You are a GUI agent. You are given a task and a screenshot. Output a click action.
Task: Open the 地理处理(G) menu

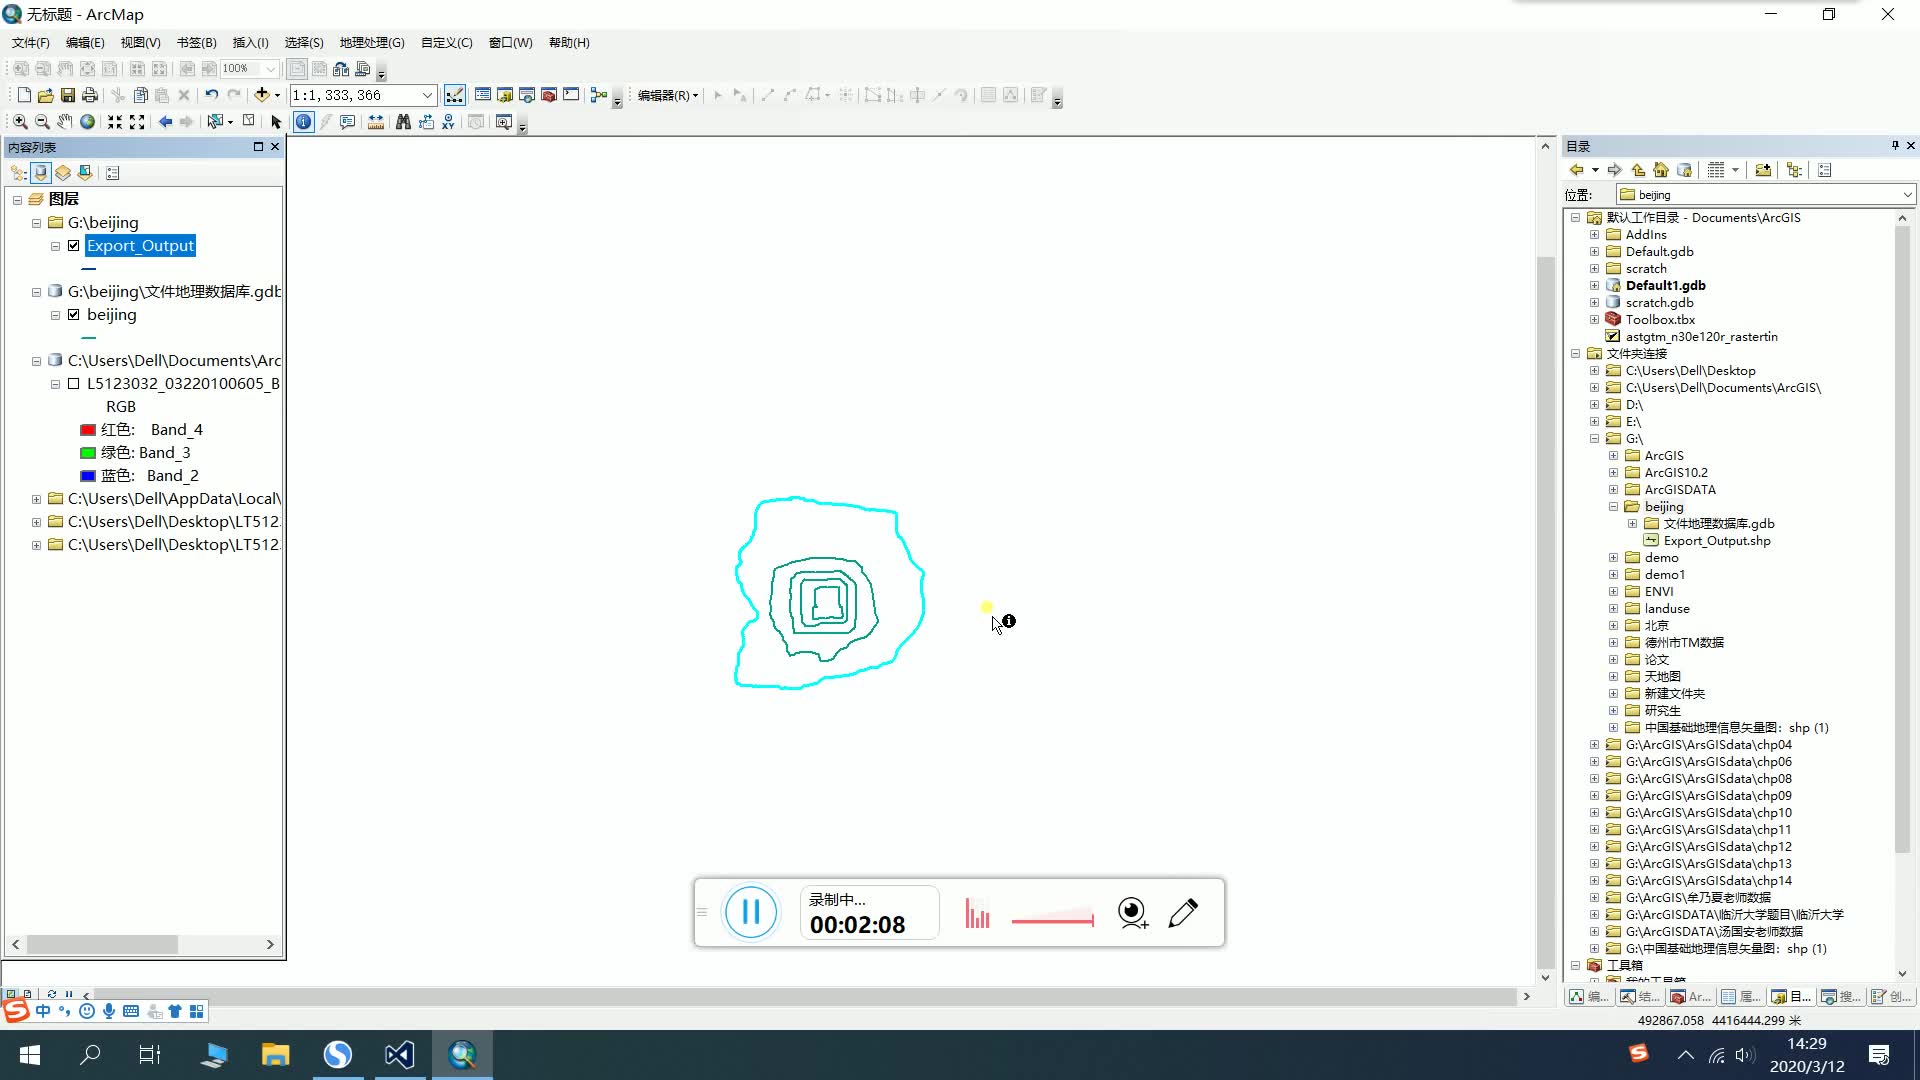pyautogui.click(x=371, y=42)
